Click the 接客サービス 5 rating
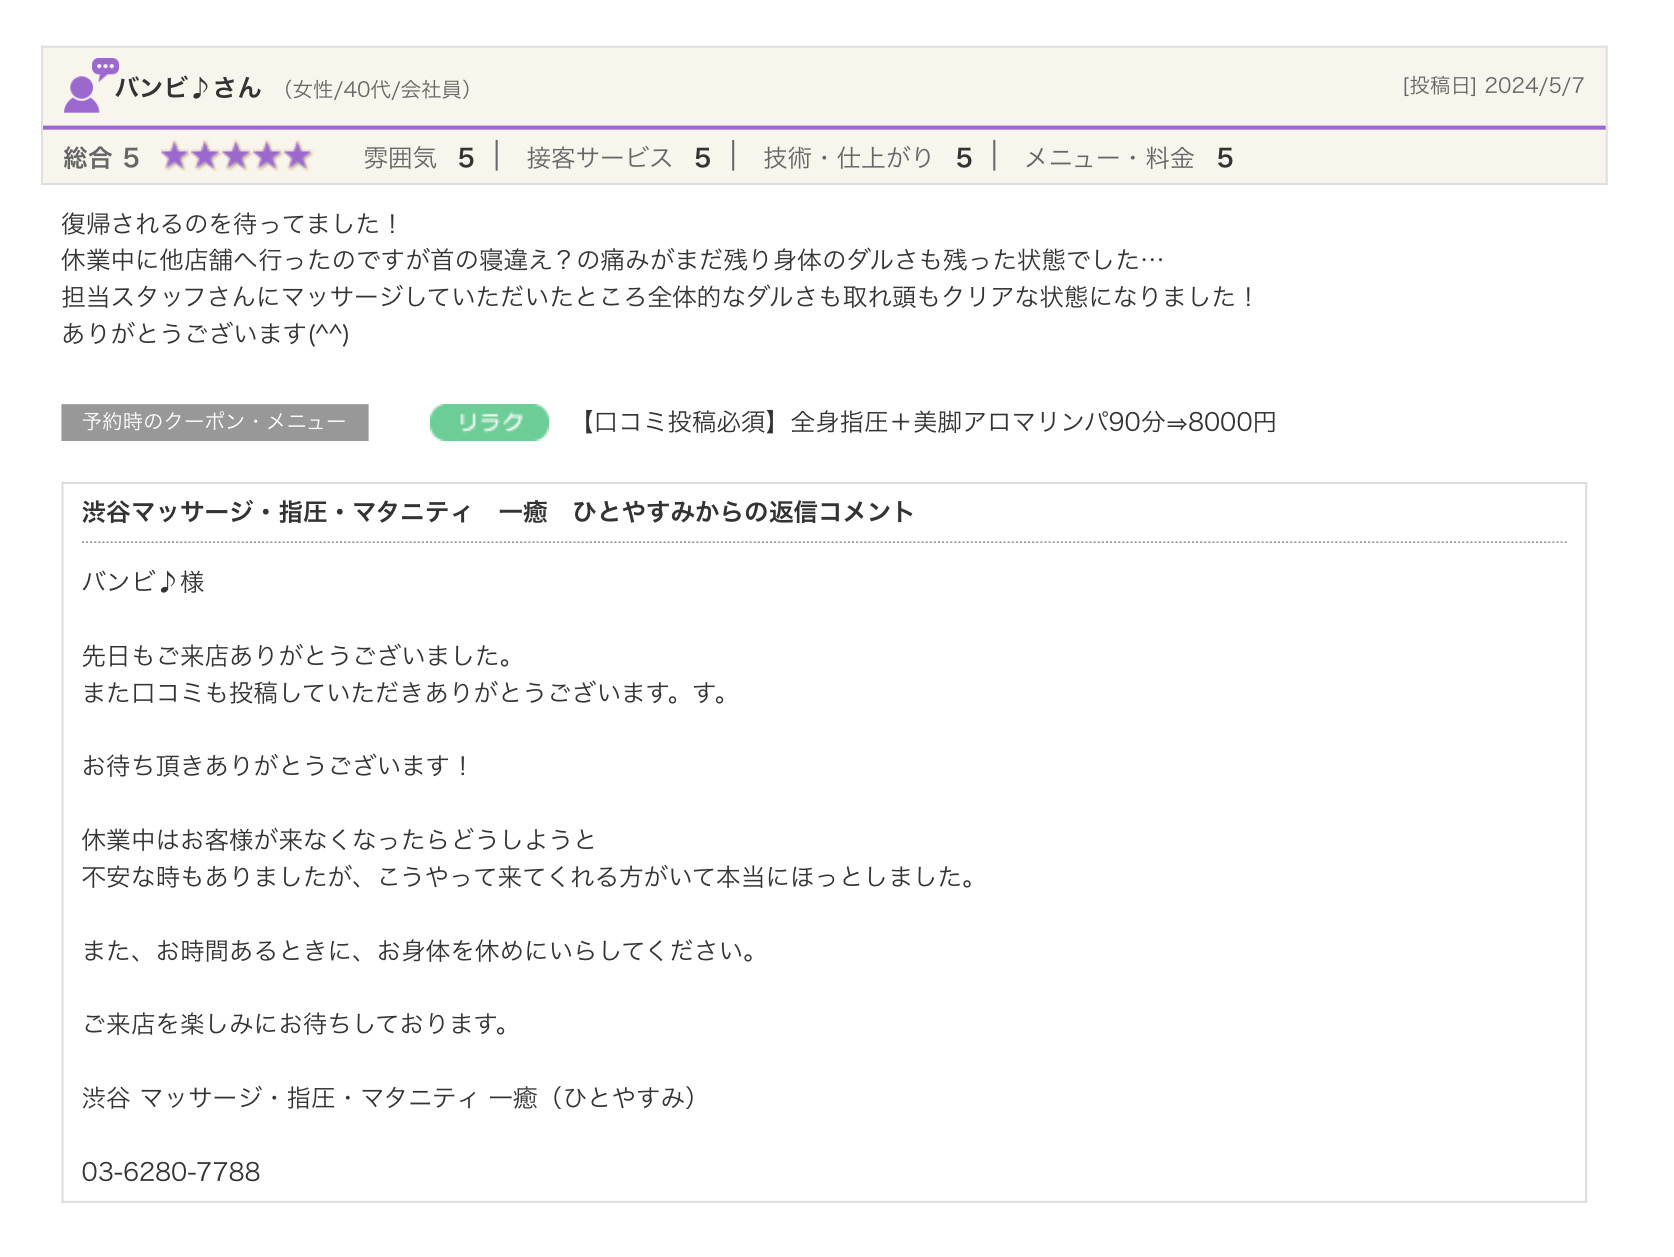This screenshot has width=1674, height=1257. [619, 158]
